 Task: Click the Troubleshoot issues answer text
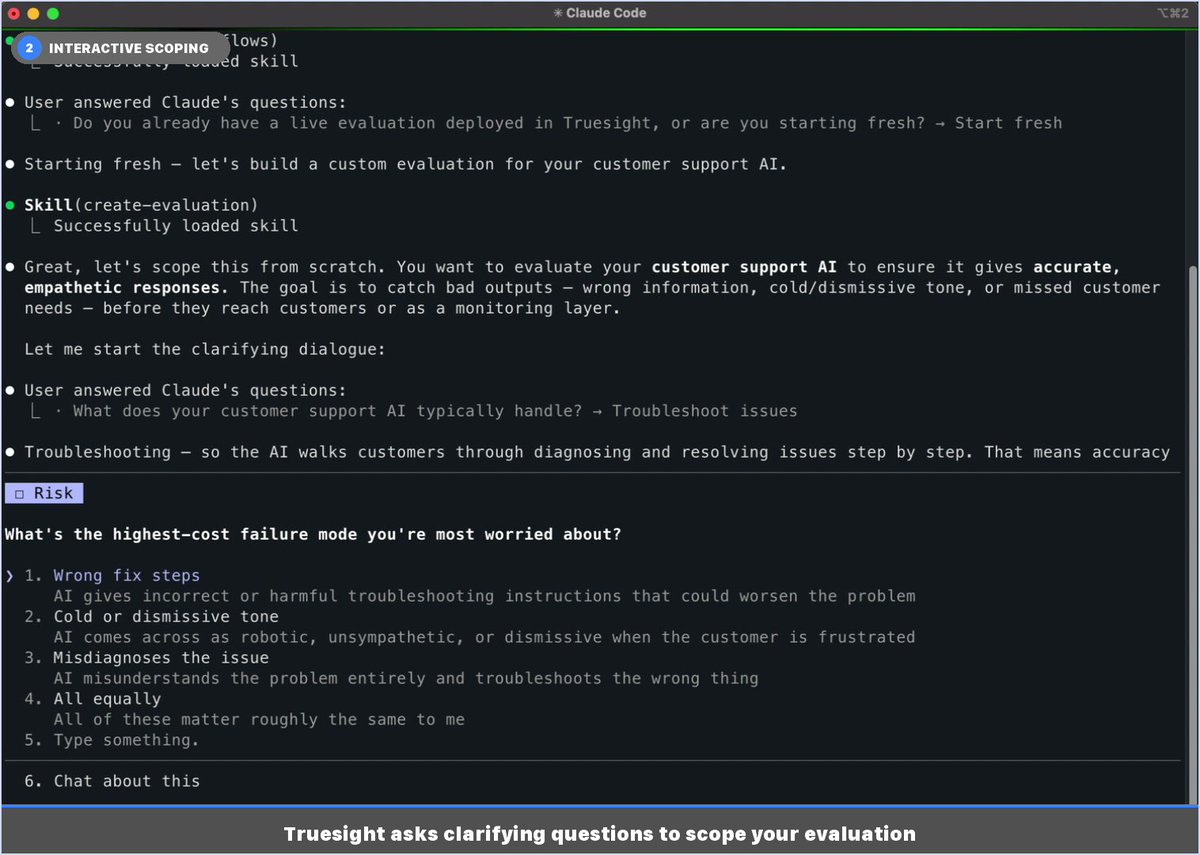pos(704,411)
